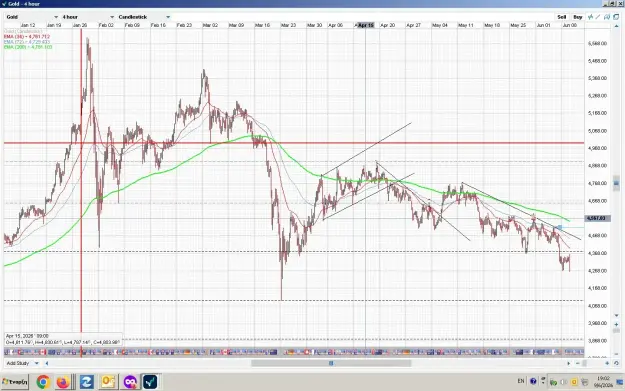The image size is (625, 391).
Task: Click the Jan 26 date label on time axis
Action: [80, 25]
